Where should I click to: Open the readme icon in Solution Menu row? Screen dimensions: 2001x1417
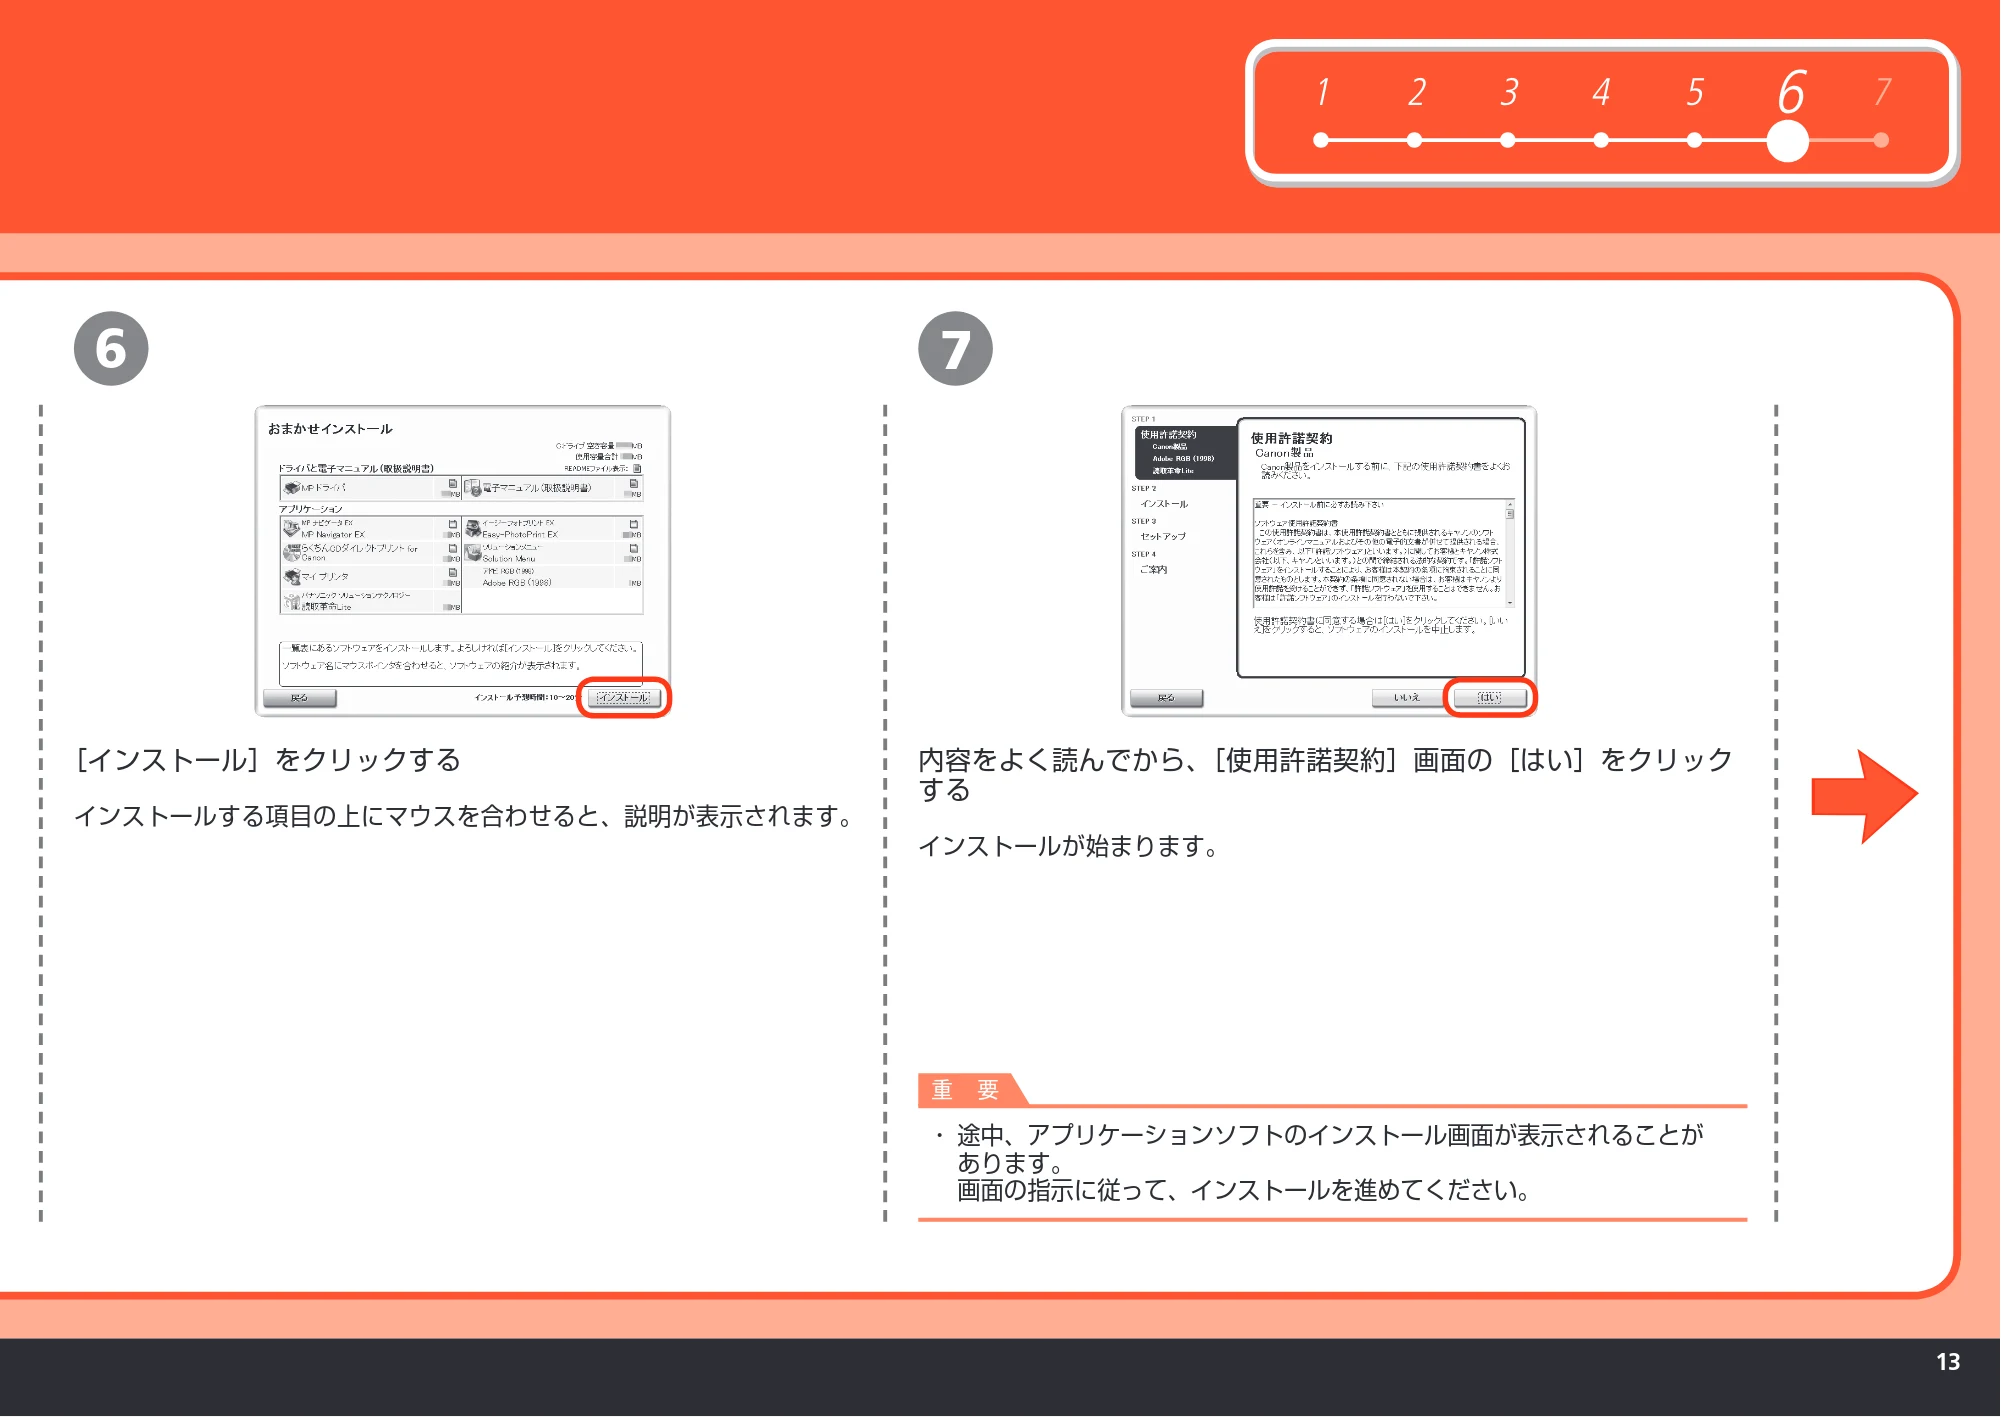point(633,548)
